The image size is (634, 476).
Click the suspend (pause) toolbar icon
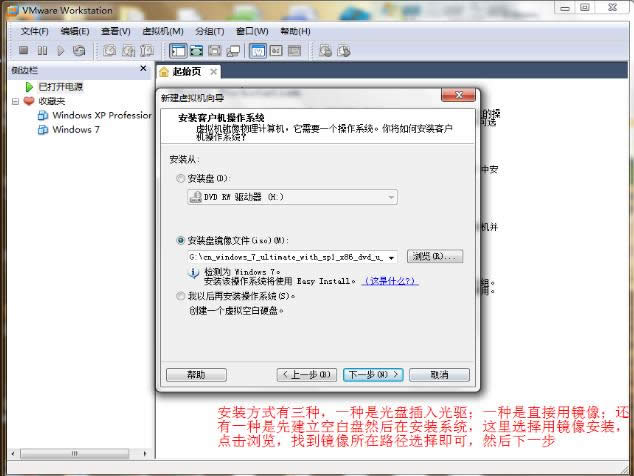tap(42, 50)
